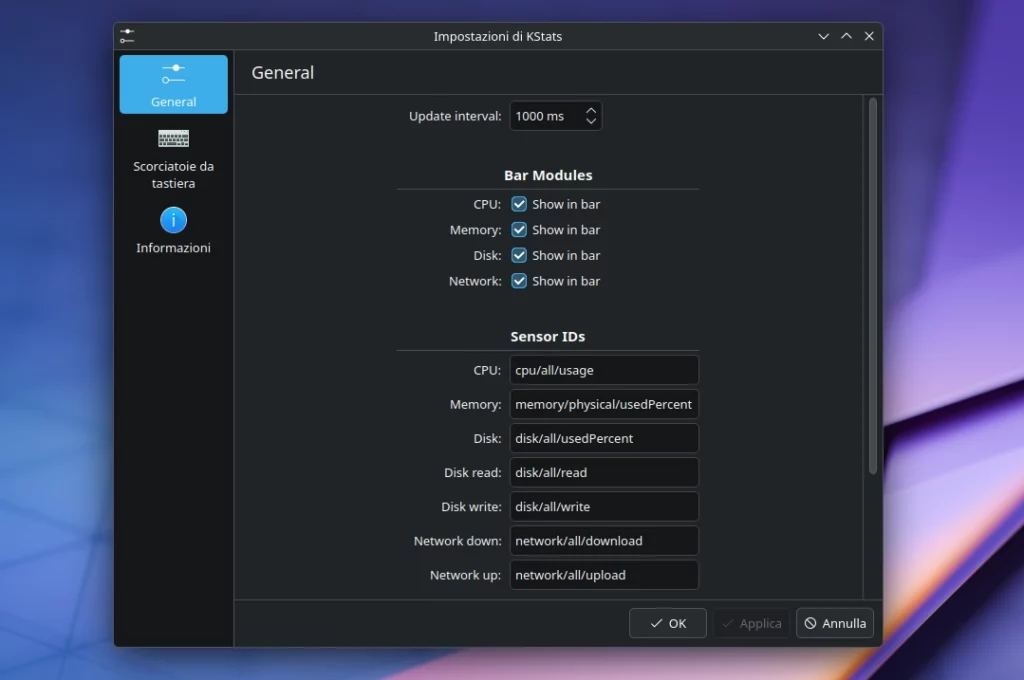Click the Disk write sensor field
Viewport: 1024px width, 680px height.
[x=604, y=506]
